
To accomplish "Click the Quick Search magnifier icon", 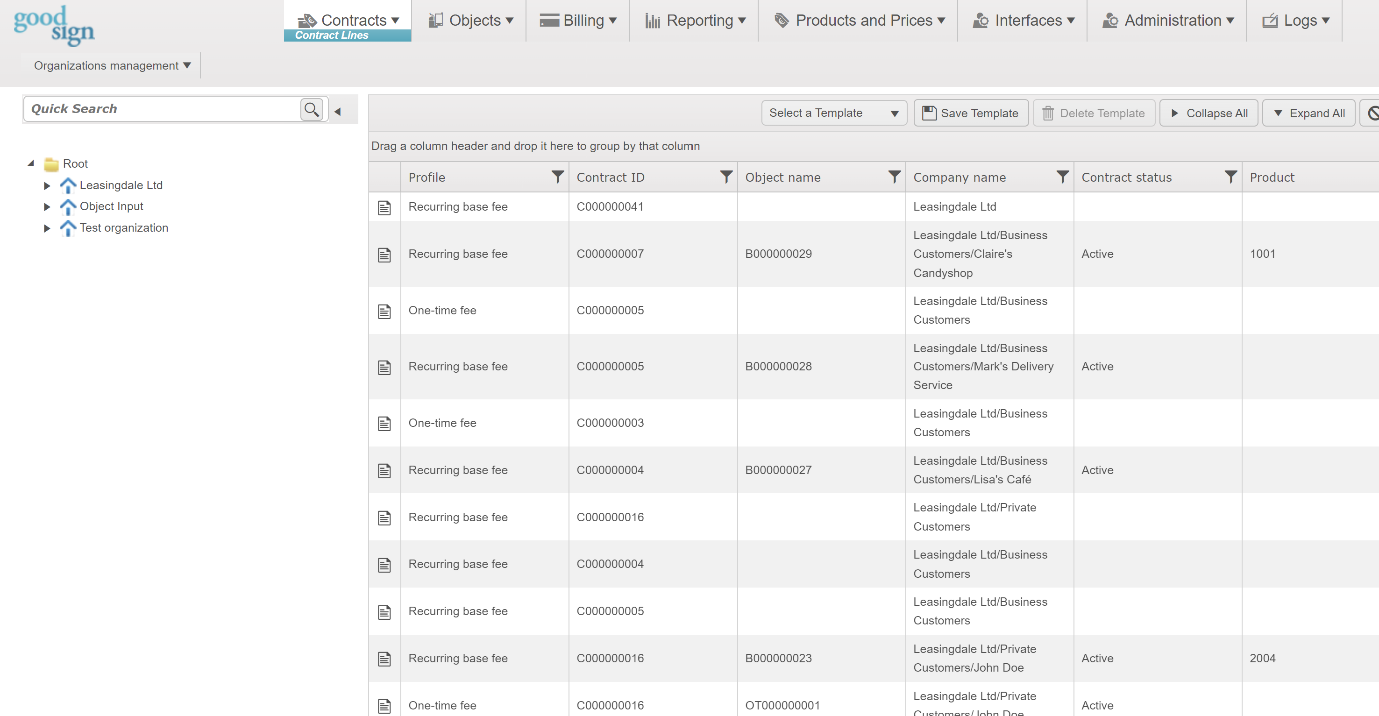I will 312,110.
